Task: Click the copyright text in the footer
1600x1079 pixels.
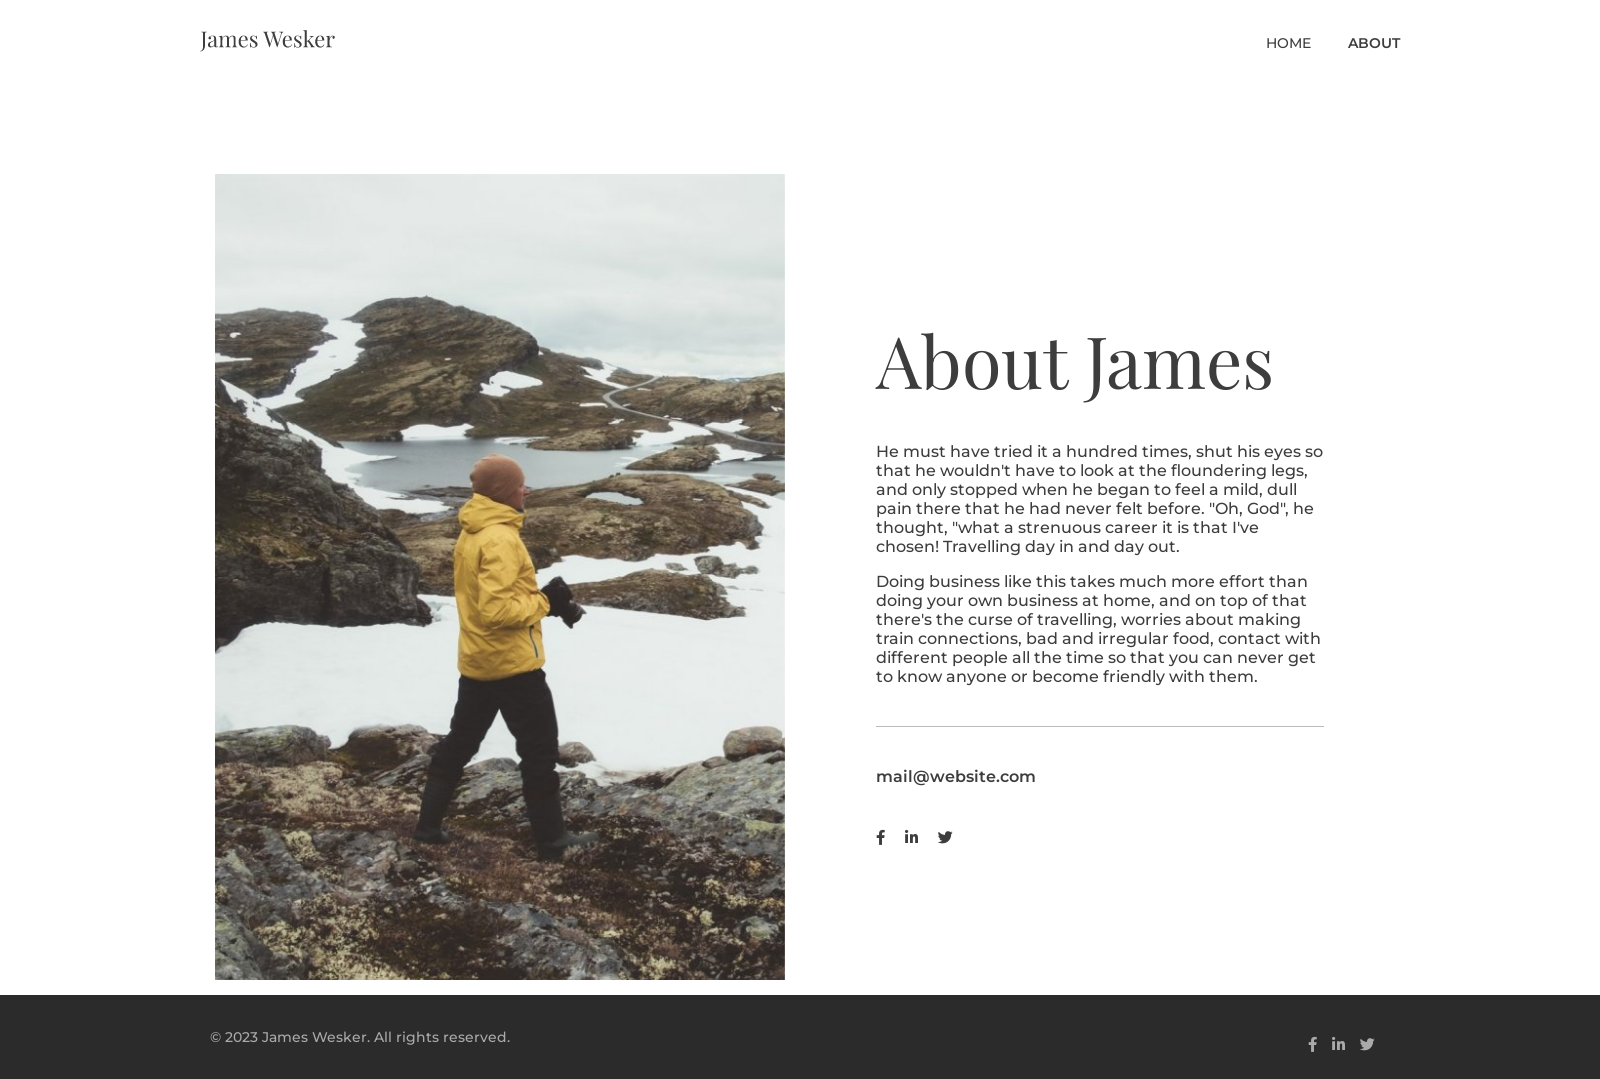Action: tap(359, 1037)
